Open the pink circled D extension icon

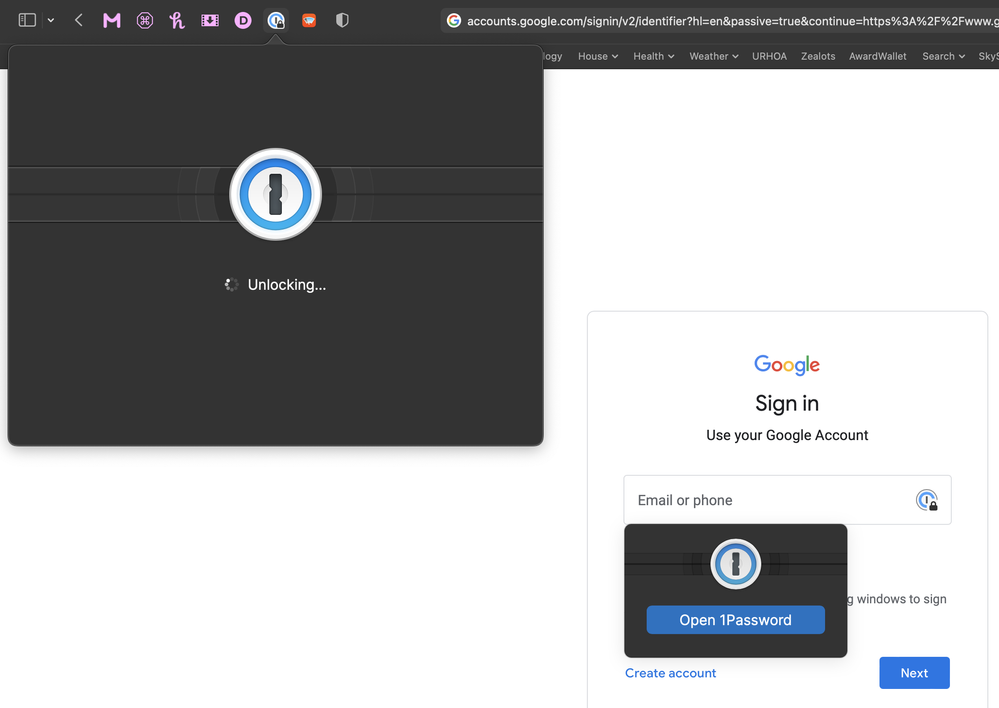(243, 20)
